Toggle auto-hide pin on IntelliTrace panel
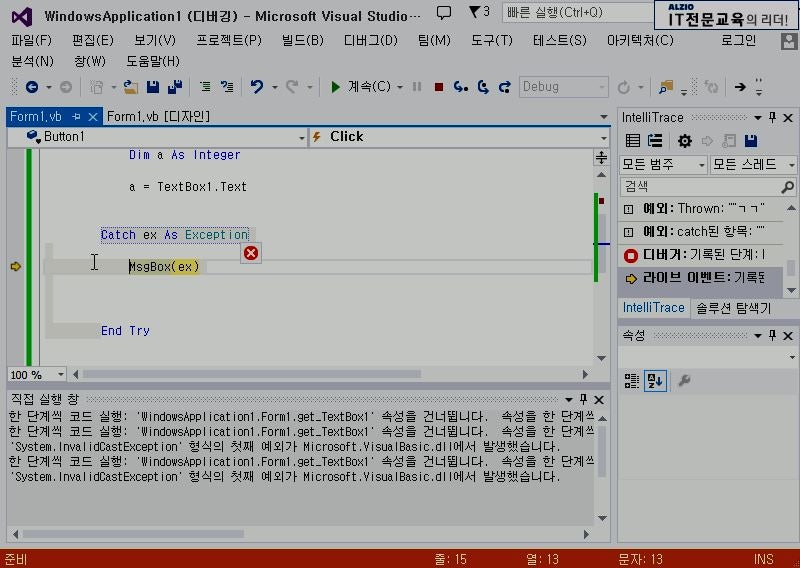The height and width of the screenshot is (568, 800). [772, 118]
